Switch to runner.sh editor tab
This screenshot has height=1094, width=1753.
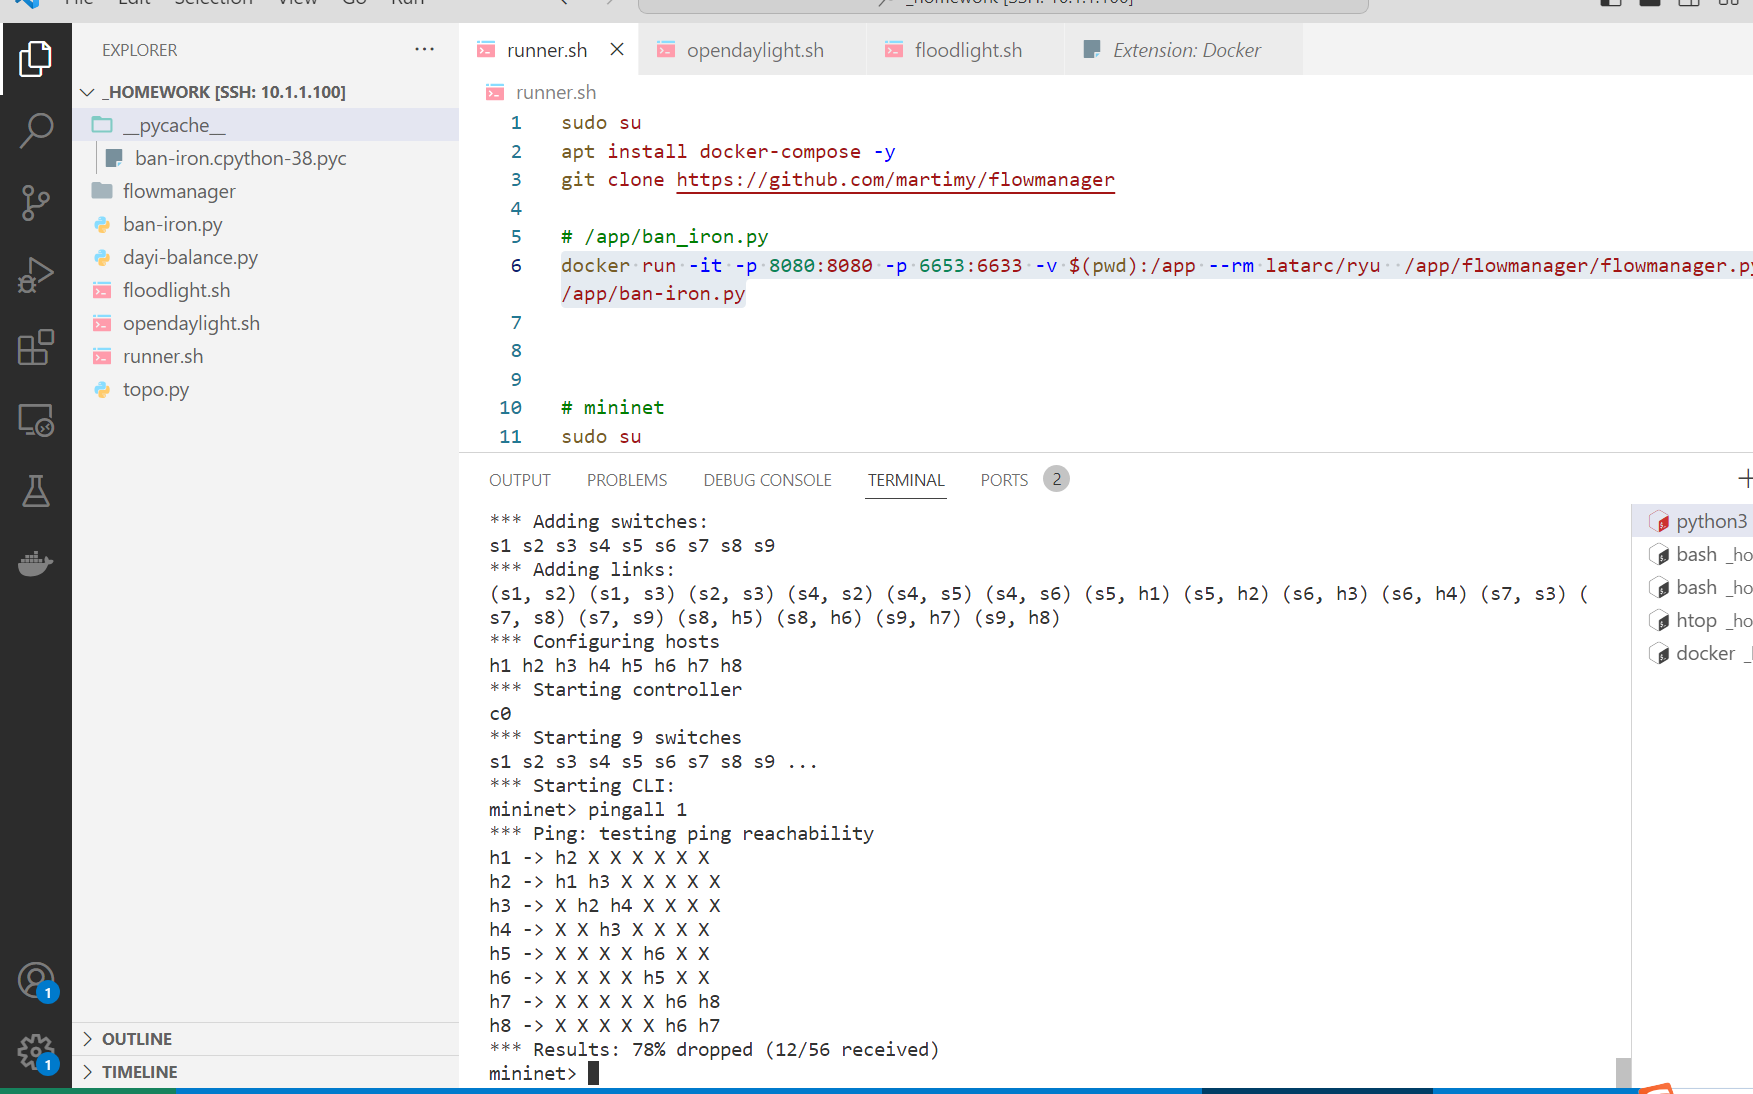click(546, 50)
